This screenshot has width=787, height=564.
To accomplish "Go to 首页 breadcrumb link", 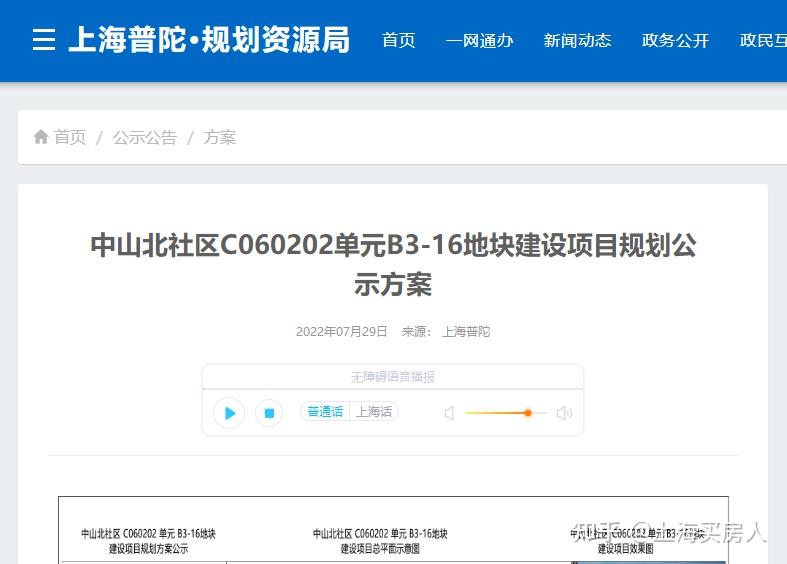I will click(x=70, y=137).
